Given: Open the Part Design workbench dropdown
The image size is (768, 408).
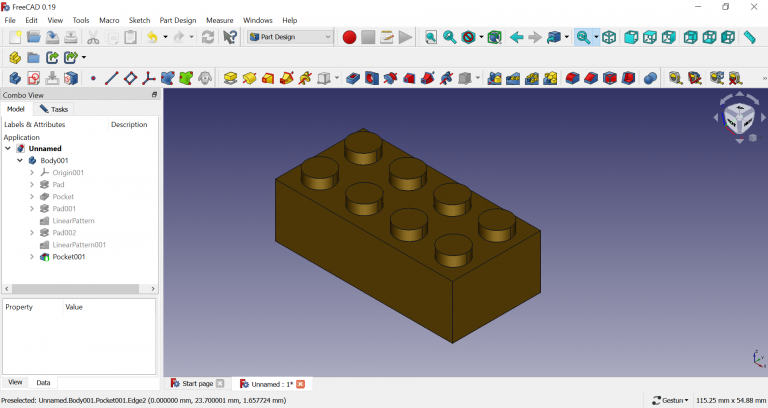Looking at the screenshot, I should 290,37.
